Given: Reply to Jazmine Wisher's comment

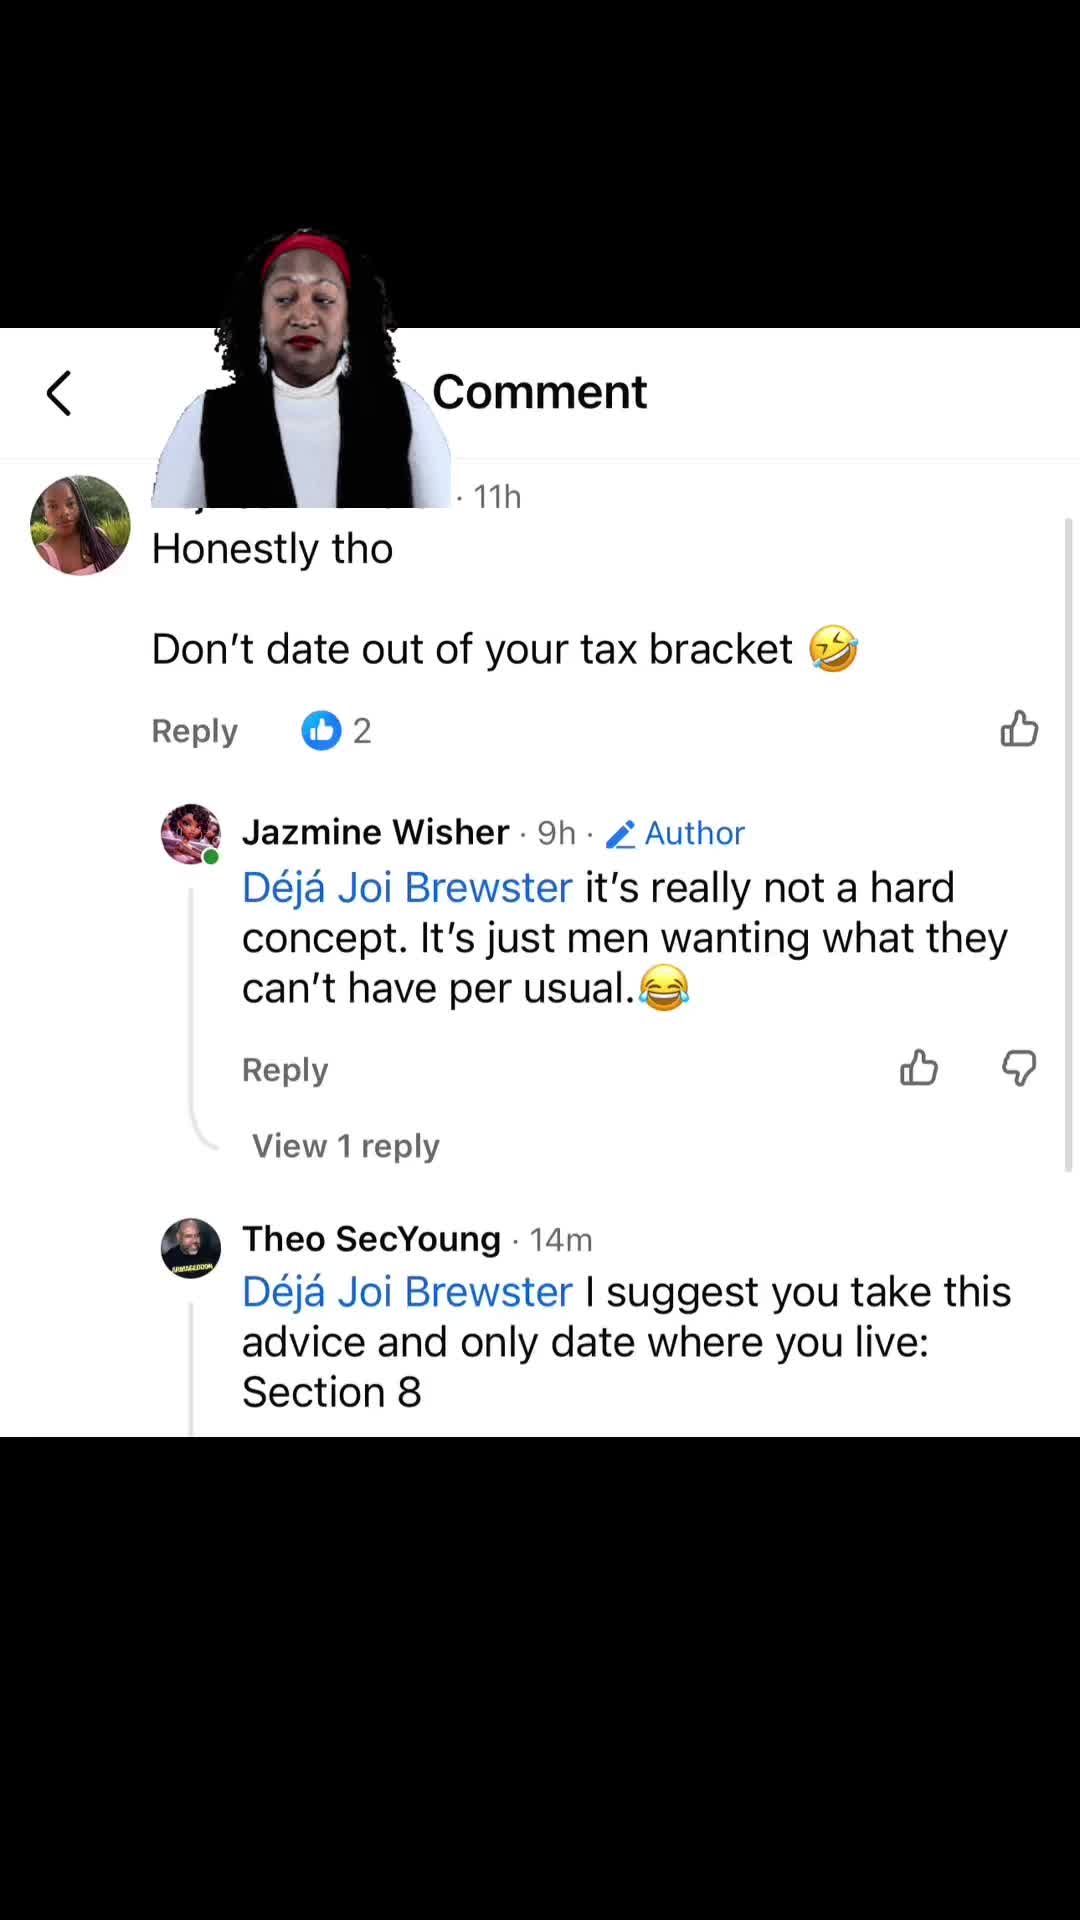Looking at the screenshot, I should pos(285,1070).
